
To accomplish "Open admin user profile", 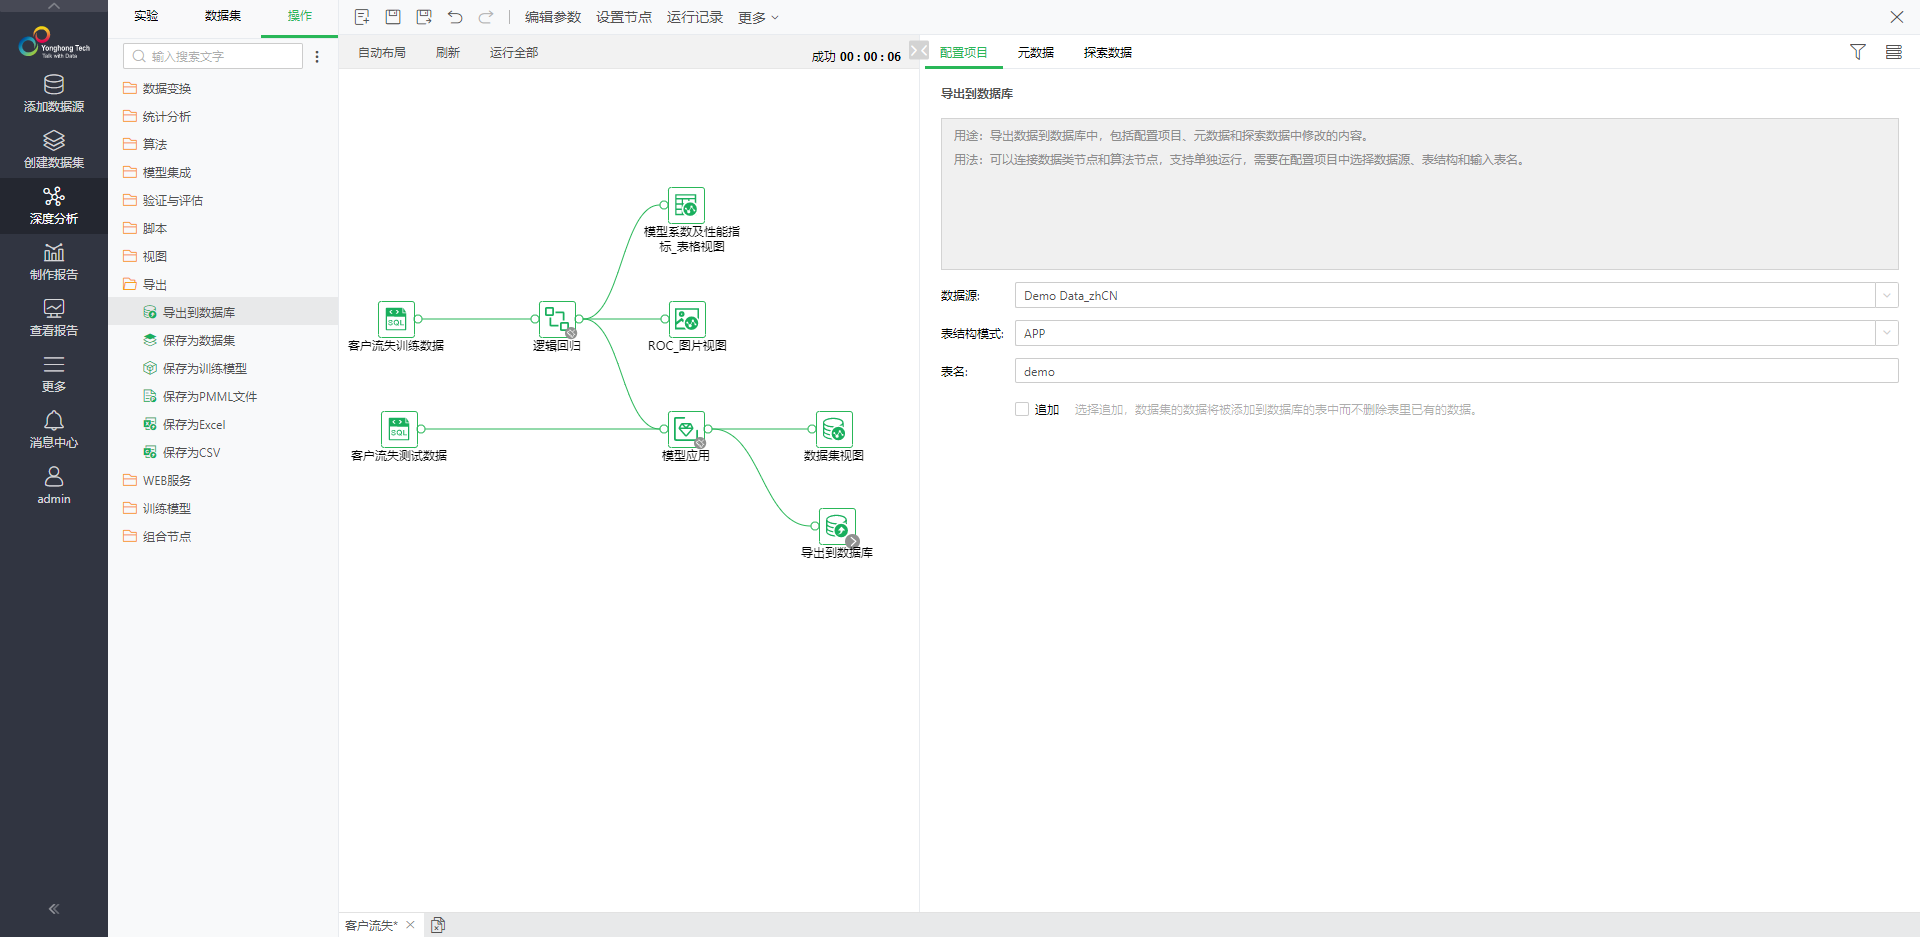I will (x=54, y=486).
